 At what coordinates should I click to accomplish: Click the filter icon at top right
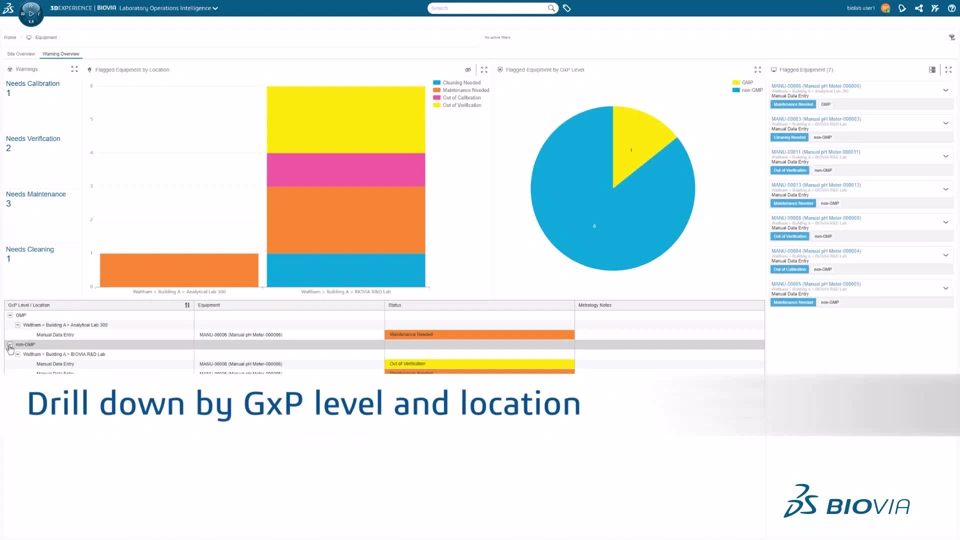click(x=951, y=37)
